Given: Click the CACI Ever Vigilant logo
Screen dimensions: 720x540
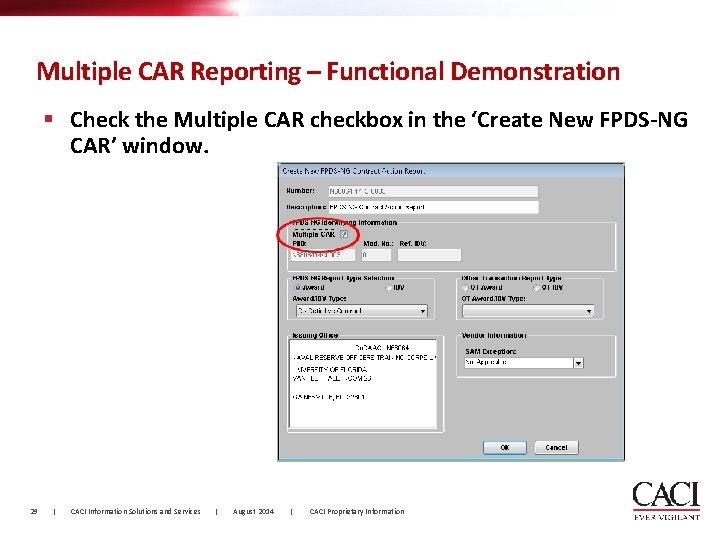Looking at the screenshot, I should (666, 501).
